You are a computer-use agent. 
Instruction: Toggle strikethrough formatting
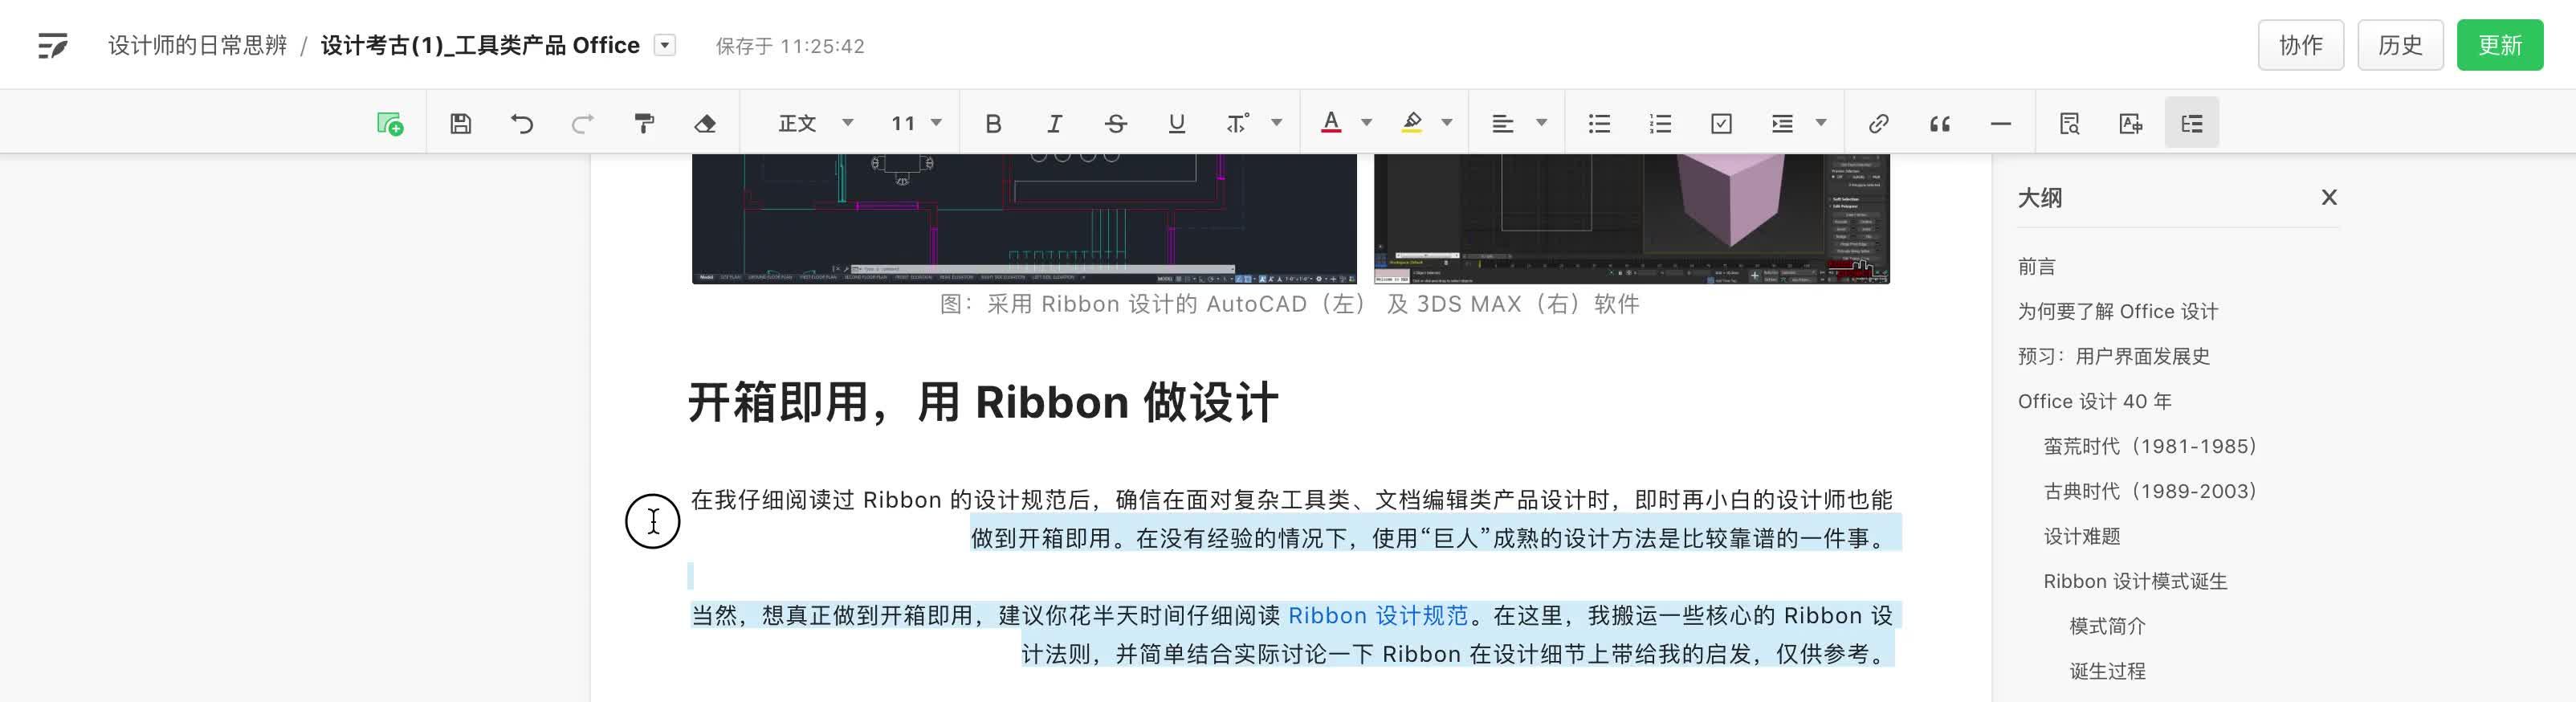pyautogui.click(x=1116, y=123)
